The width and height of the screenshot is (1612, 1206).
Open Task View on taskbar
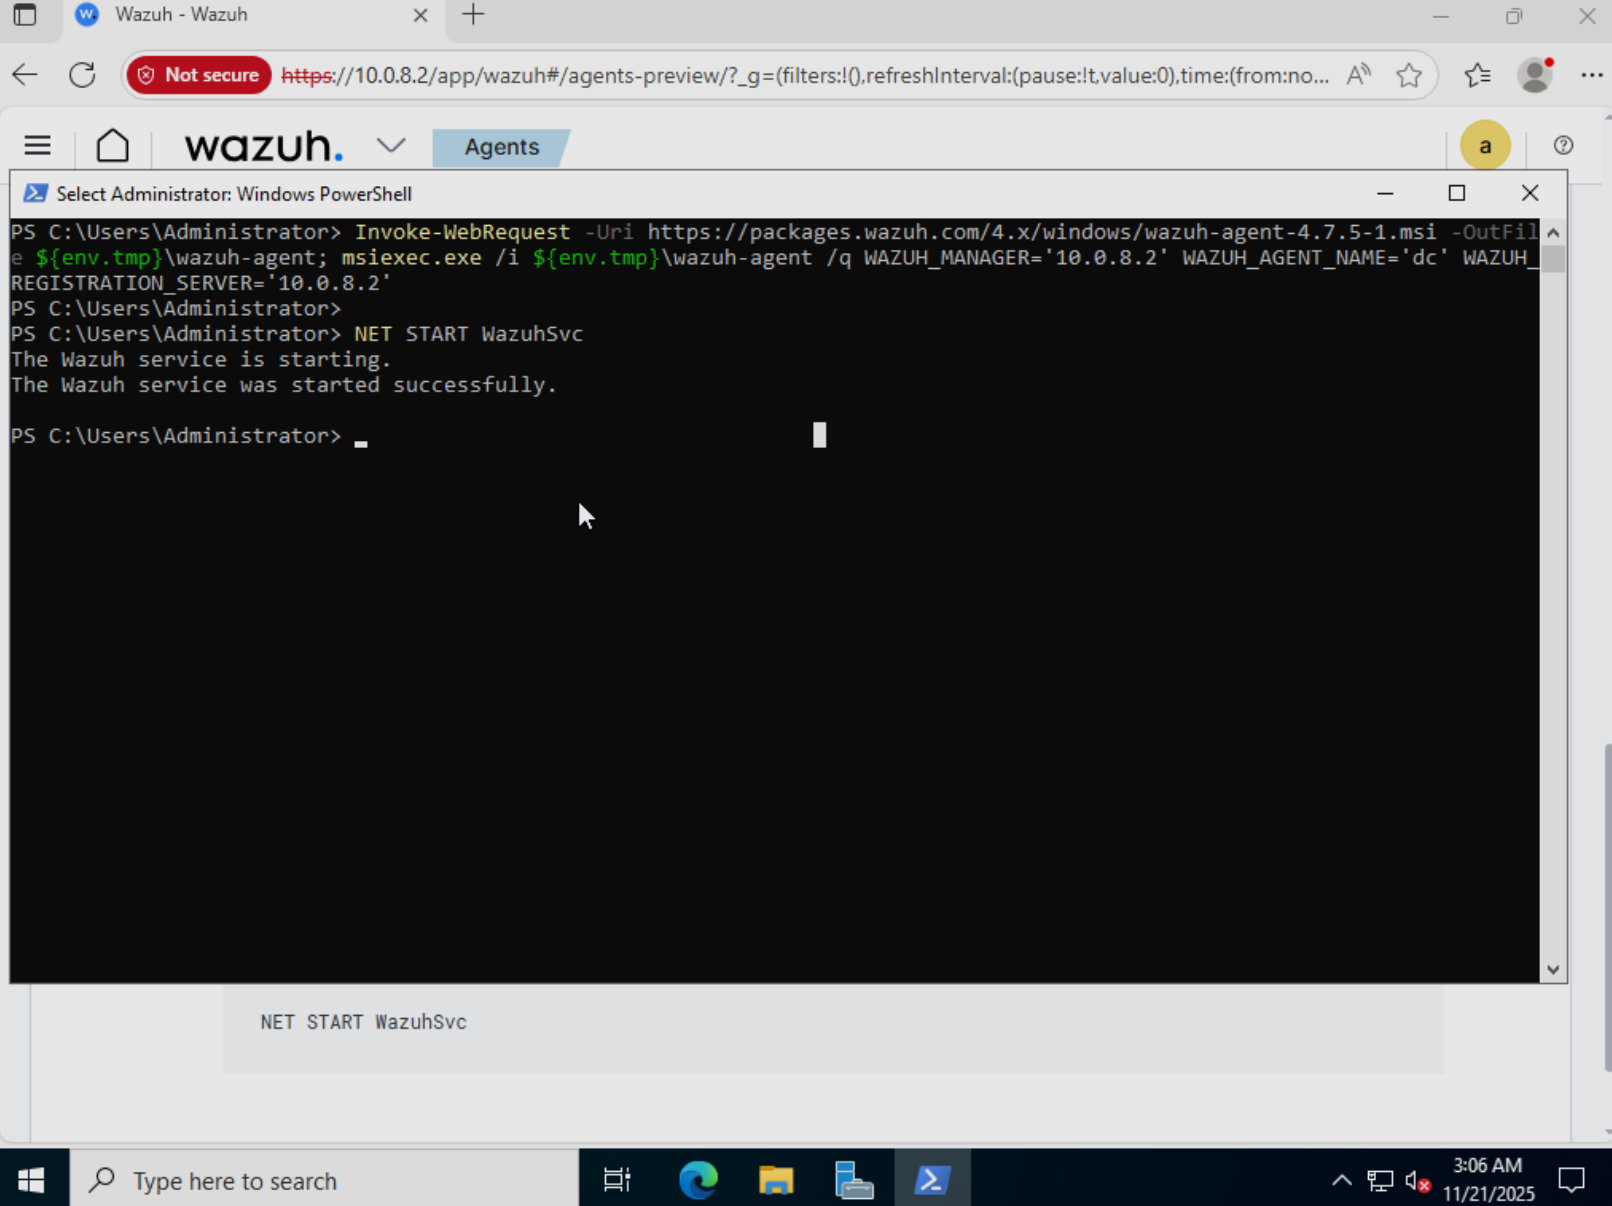pos(617,1181)
